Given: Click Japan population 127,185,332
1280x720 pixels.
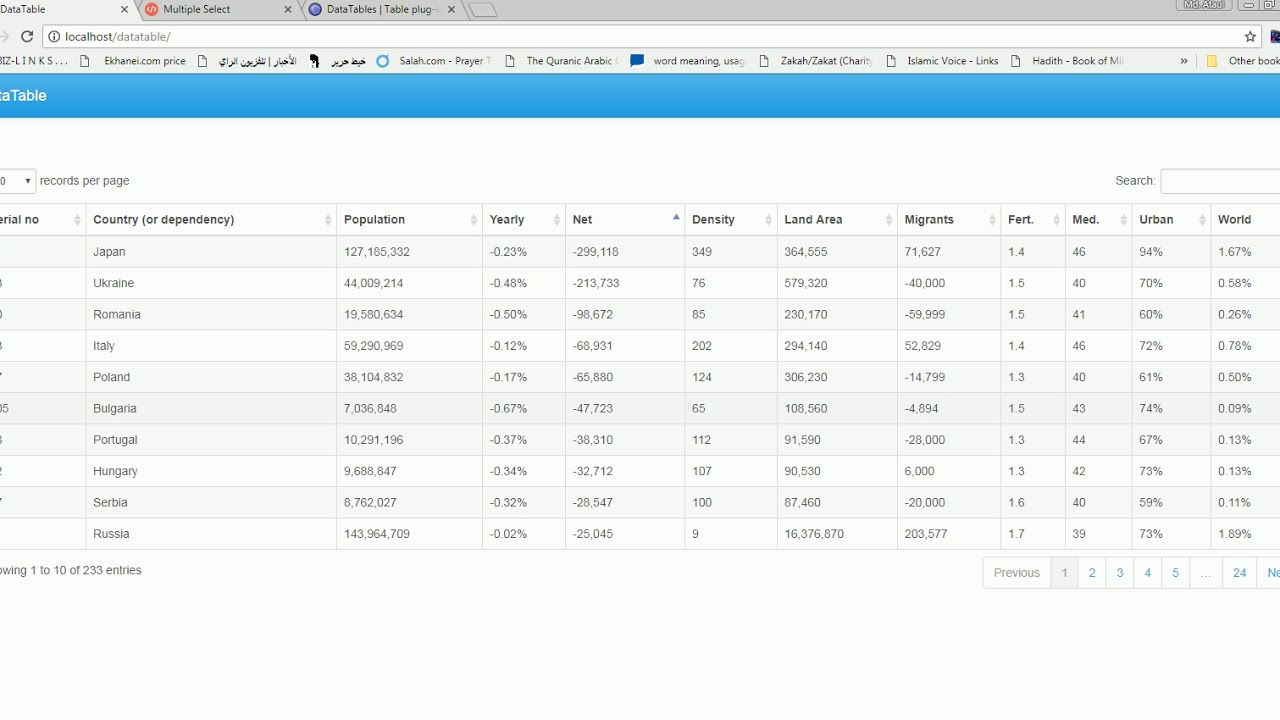Looking at the screenshot, I should tap(377, 252).
